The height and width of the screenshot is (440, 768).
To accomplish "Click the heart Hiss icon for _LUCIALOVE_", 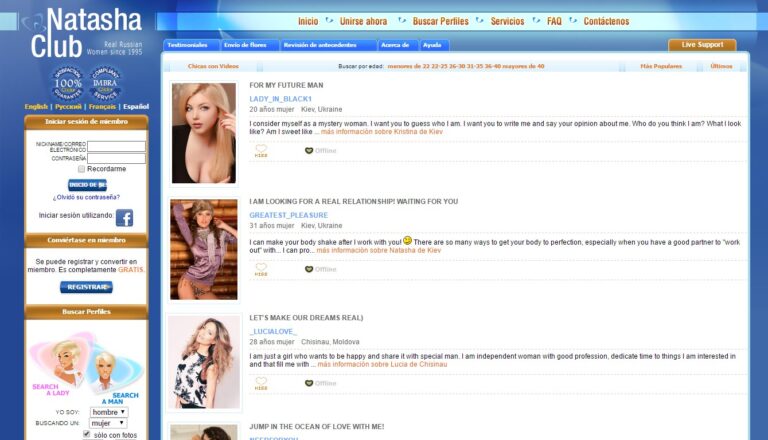I will pos(261,383).
